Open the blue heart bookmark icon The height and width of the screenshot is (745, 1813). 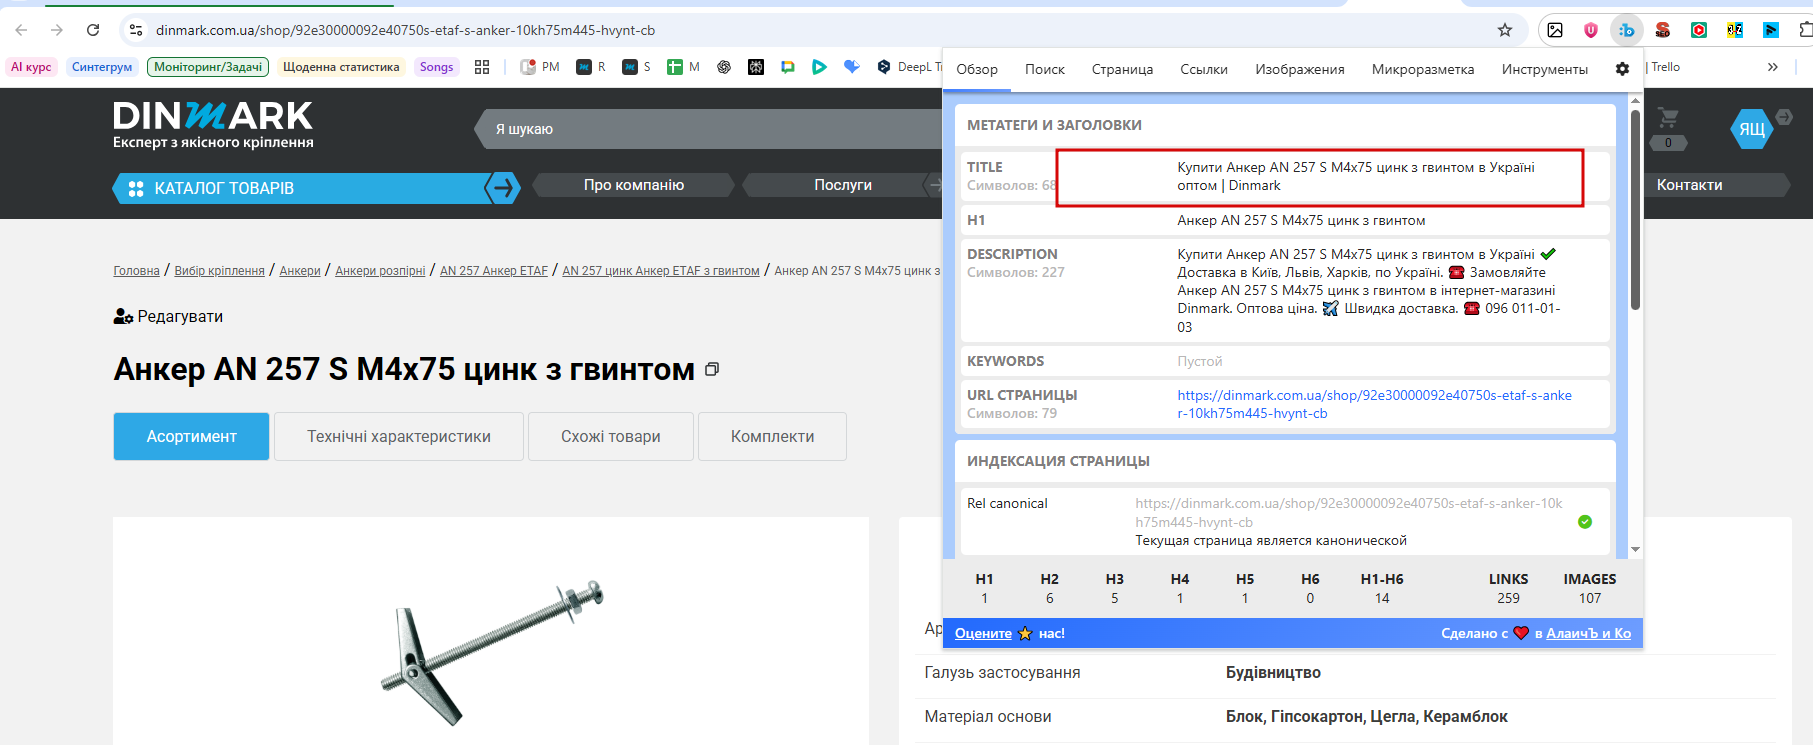point(851,67)
